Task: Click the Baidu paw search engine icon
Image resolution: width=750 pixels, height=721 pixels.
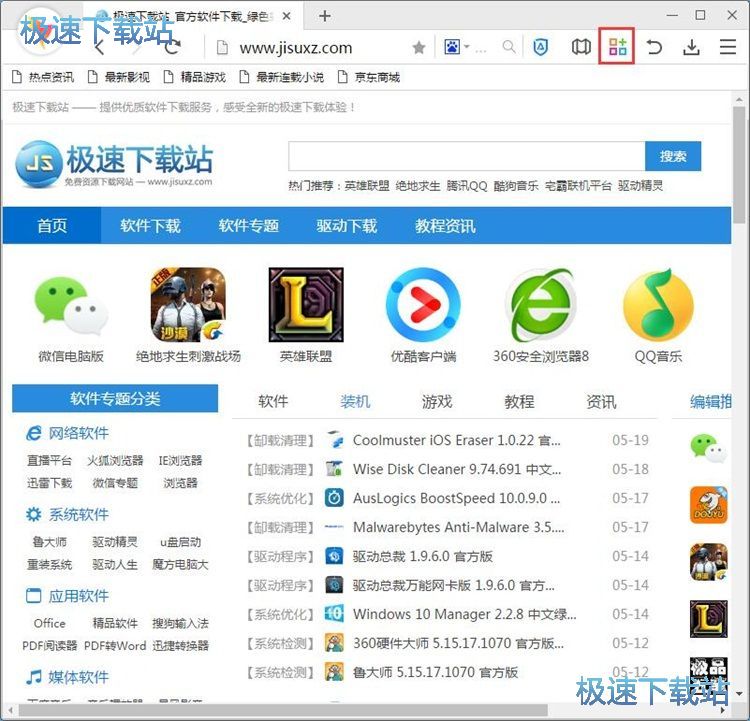Action: pyautogui.click(x=452, y=47)
